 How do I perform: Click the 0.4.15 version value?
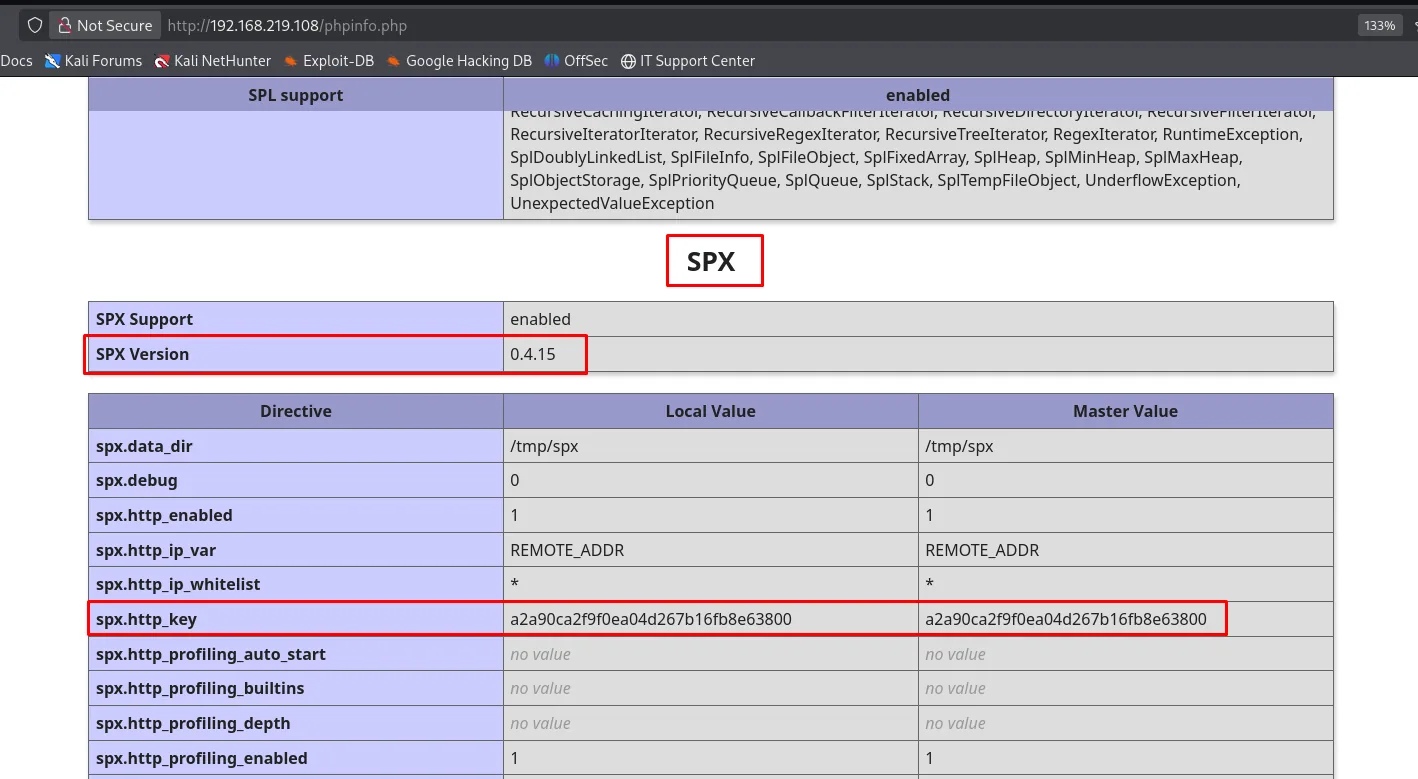533,354
